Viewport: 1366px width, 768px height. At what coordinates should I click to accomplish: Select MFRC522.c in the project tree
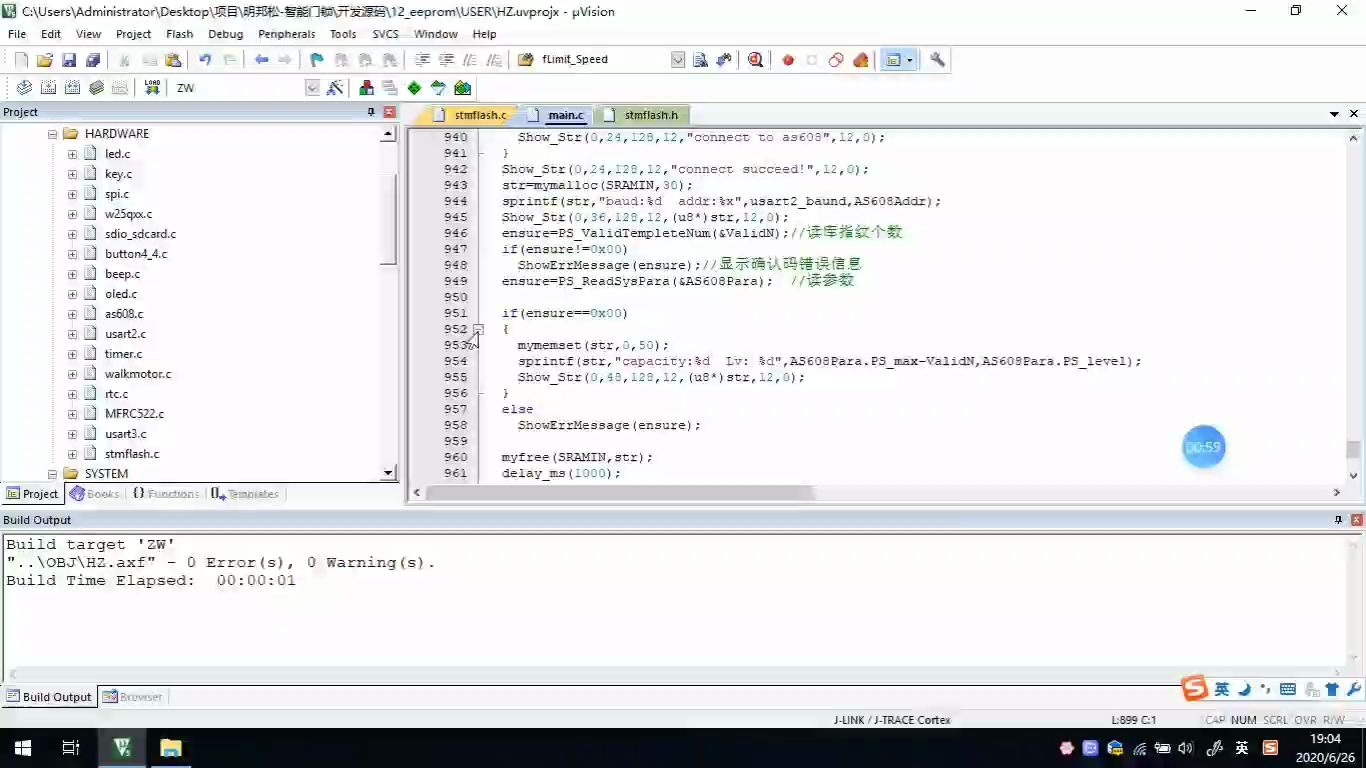pyautogui.click(x=134, y=414)
